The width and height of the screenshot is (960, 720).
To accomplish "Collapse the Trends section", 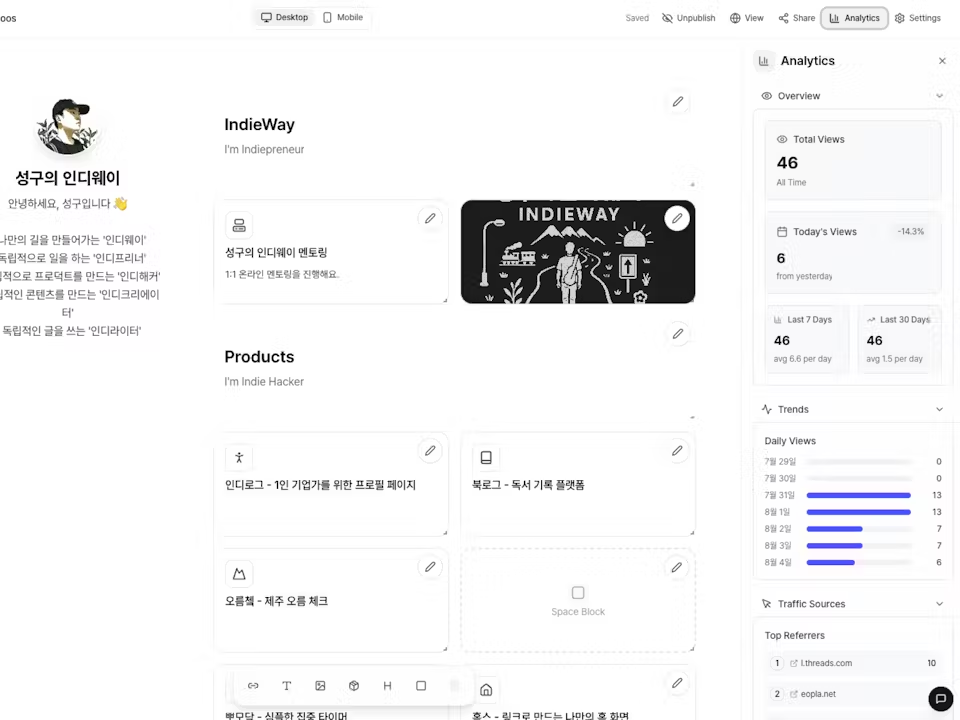I will [x=939, y=409].
